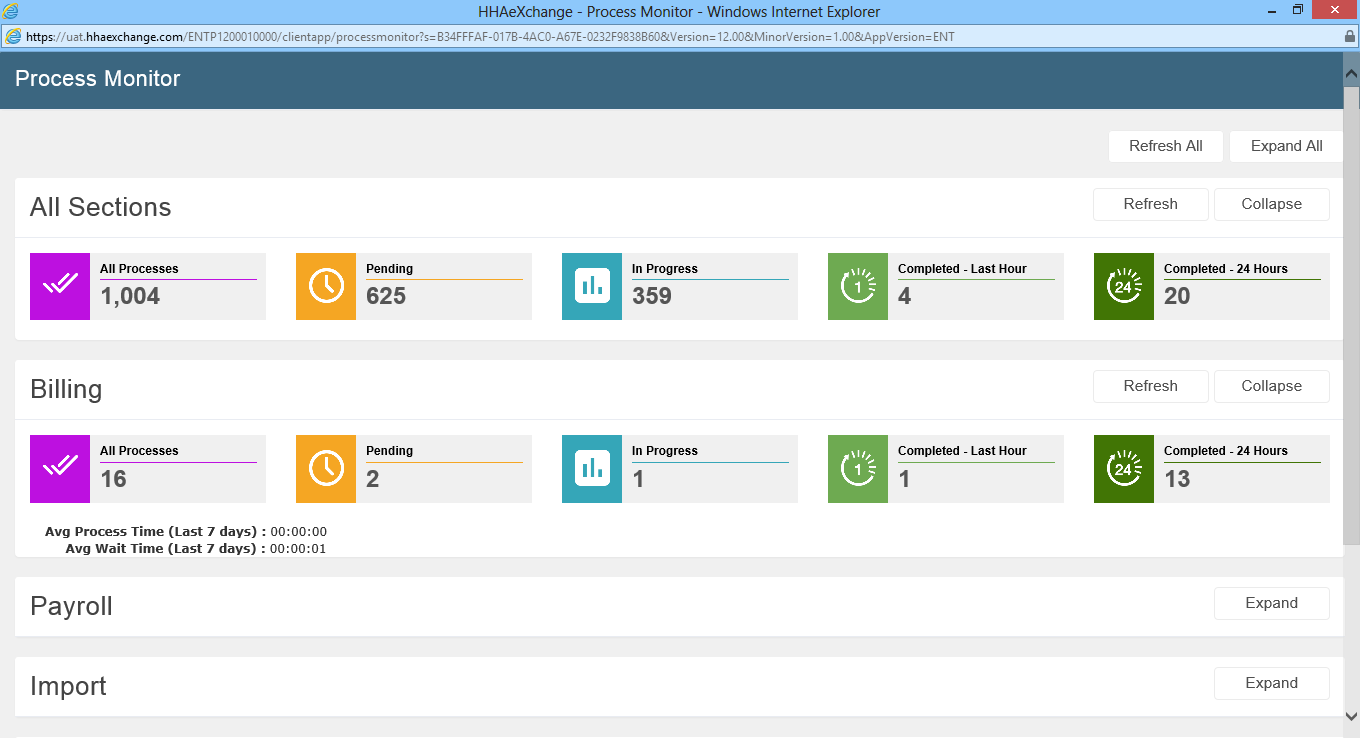Image resolution: width=1360 pixels, height=738 pixels.
Task: Click Completed - Last Hour icon in All Sections
Action: [x=858, y=286]
